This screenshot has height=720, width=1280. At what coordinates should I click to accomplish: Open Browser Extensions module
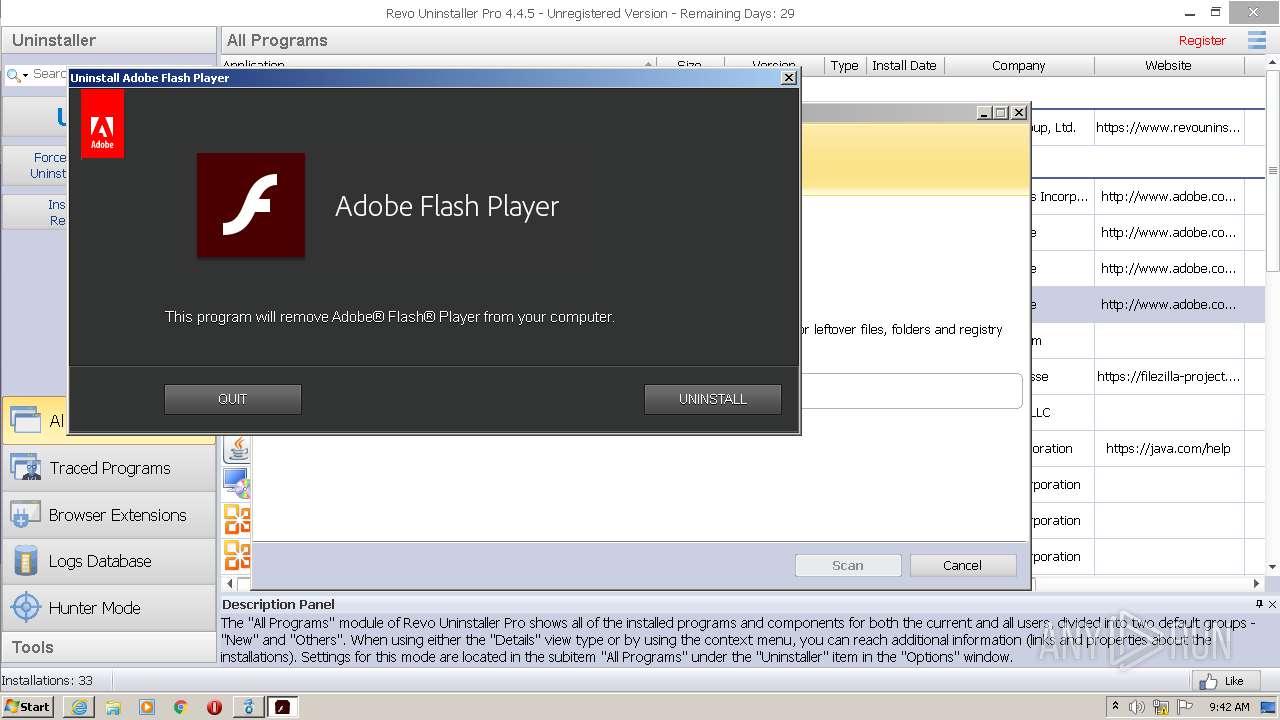tap(109, 515)
